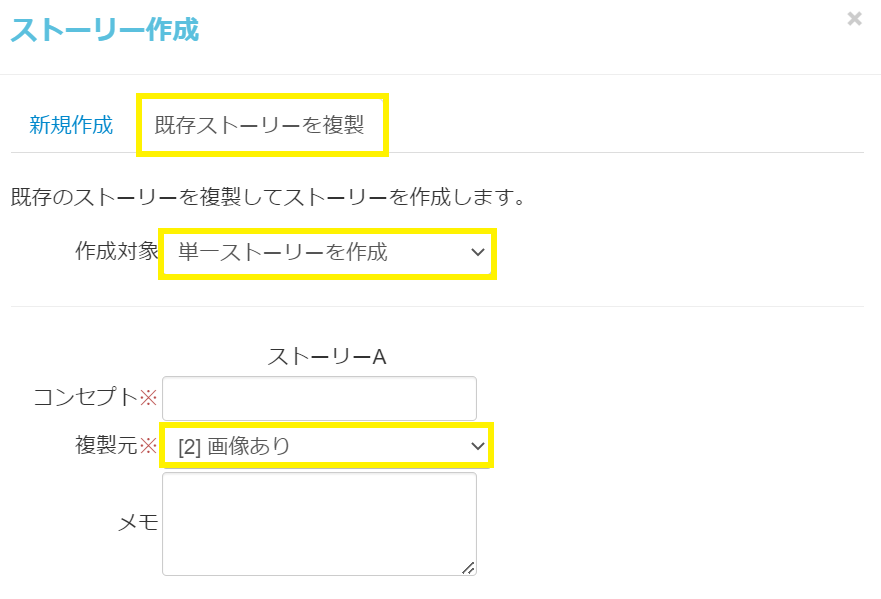Click the コンセプト field label
Viewport: 881px width, 599px height.
(85, 398)
